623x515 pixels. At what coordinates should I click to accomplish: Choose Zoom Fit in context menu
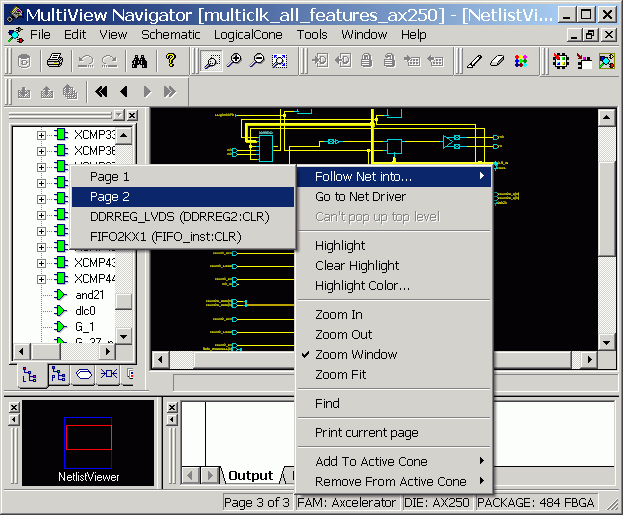point(395,375)
